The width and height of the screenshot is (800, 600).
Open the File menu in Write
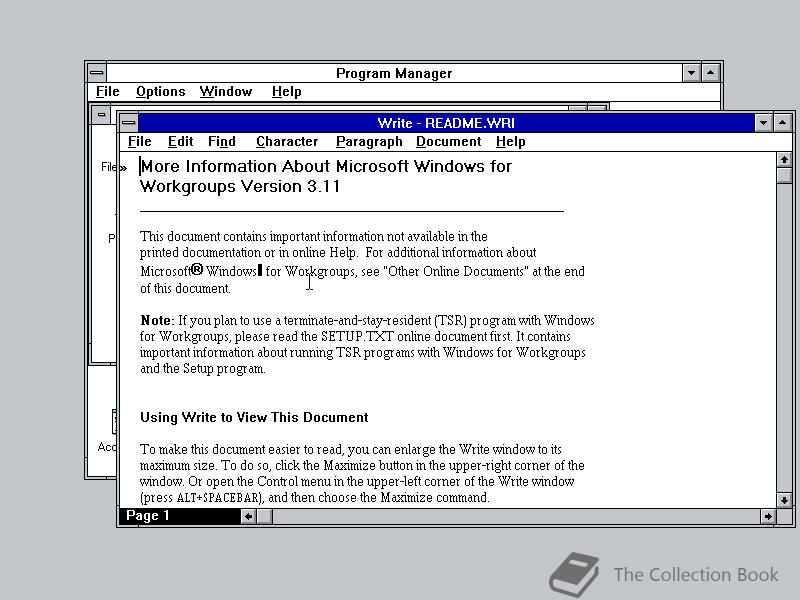tap(139, 141)
